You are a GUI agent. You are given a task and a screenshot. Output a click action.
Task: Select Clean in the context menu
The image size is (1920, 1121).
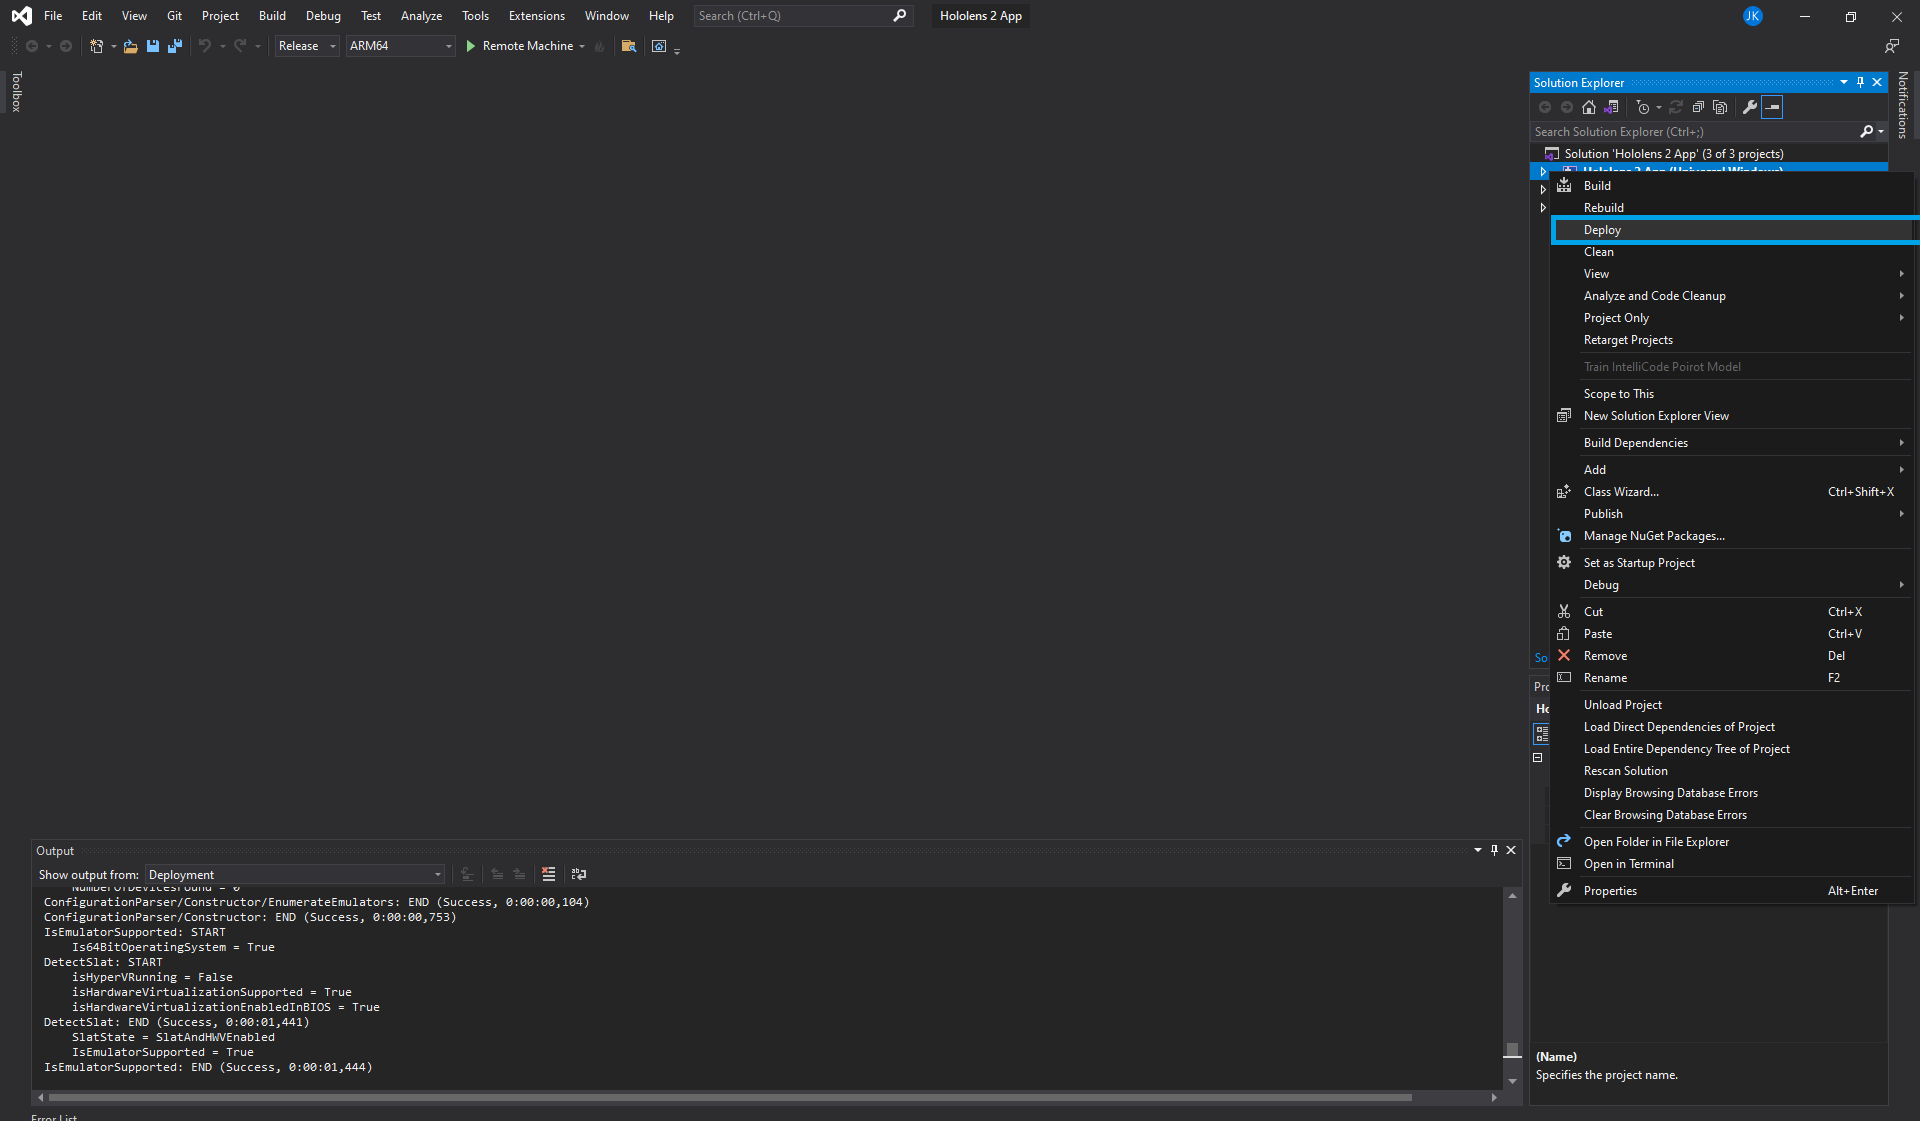pos(1732,252)
